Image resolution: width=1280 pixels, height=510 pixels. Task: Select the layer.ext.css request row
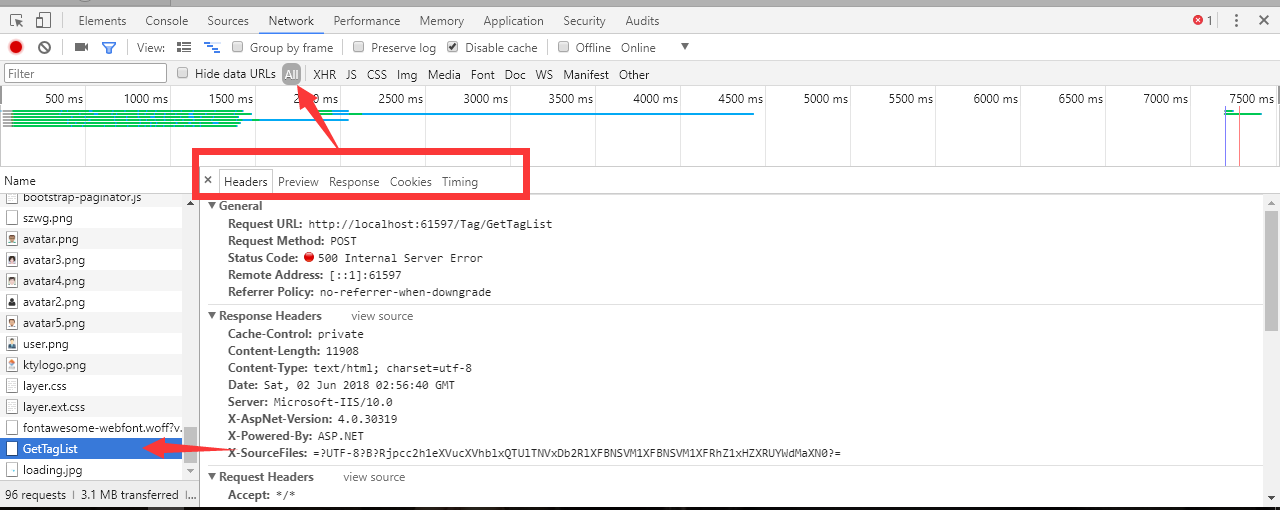pos(91,407)
